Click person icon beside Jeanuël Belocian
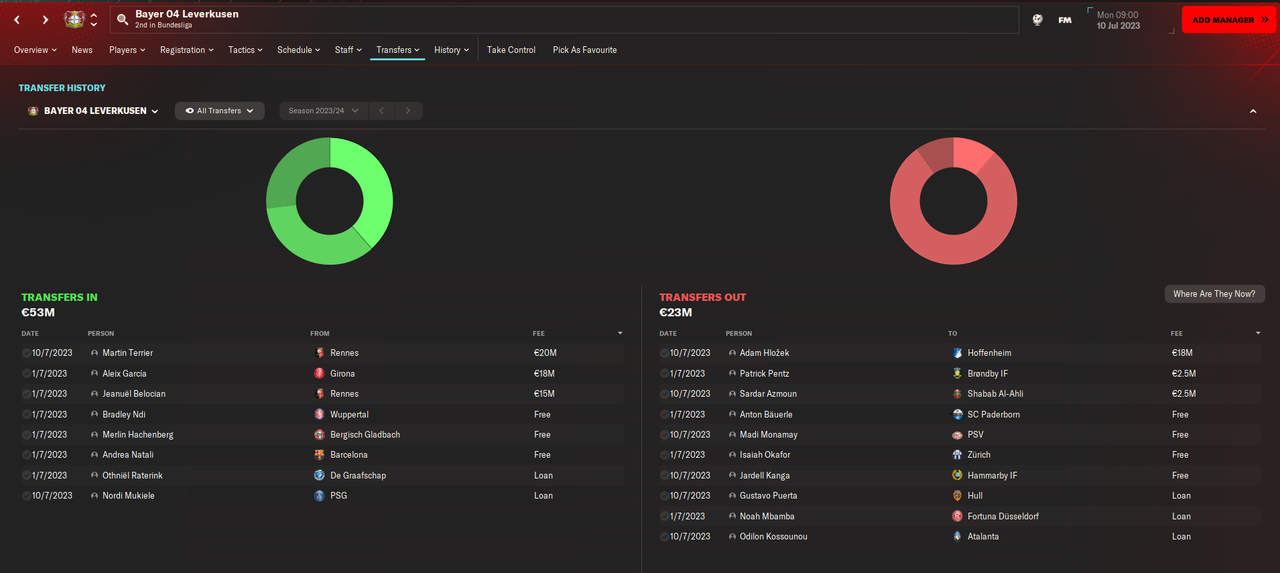Viewport: 1280px width, 573px height. (x=94, y=394)
